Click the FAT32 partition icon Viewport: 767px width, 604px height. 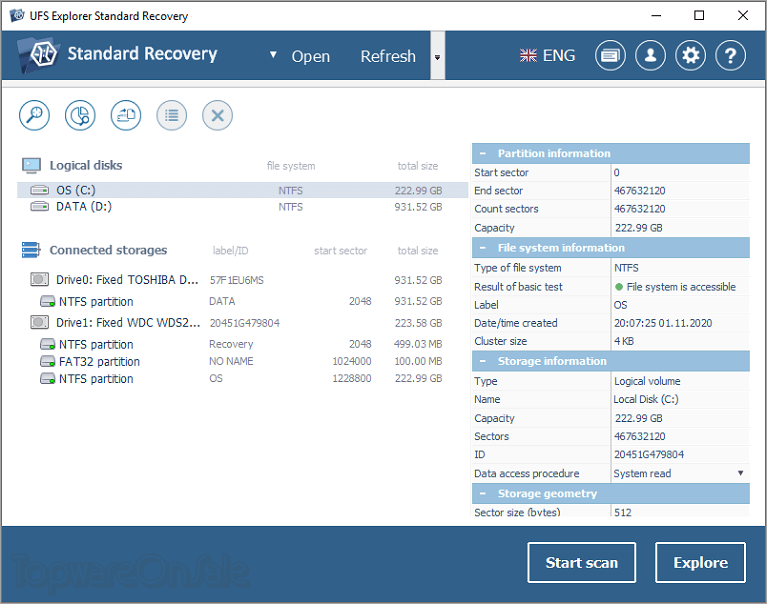(47, 362)
